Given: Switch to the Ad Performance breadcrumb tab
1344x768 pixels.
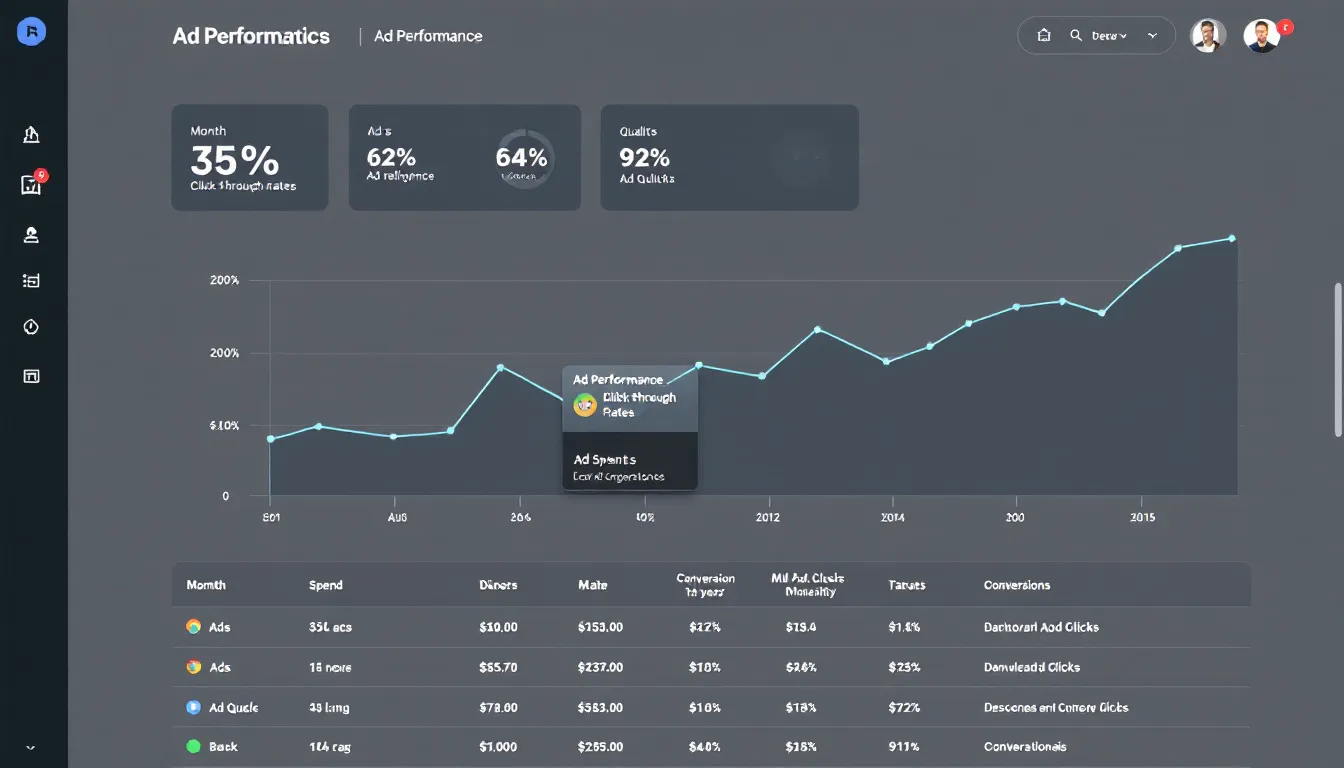Looking at the screenshot, I should [428, 36].
